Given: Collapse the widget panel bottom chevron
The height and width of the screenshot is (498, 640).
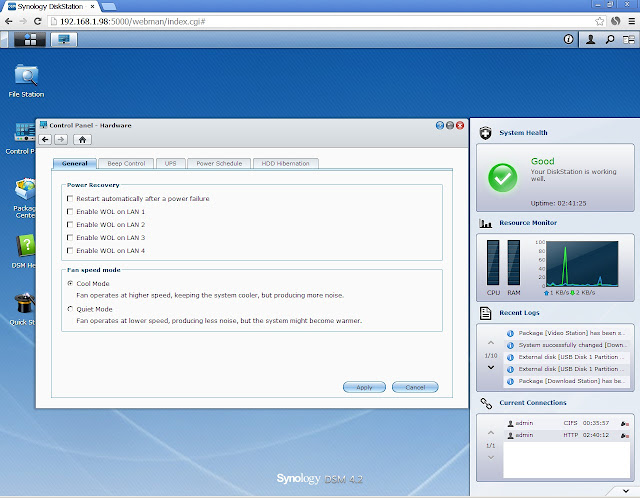Looking at the screenshot, I should (x=626, y=491).
